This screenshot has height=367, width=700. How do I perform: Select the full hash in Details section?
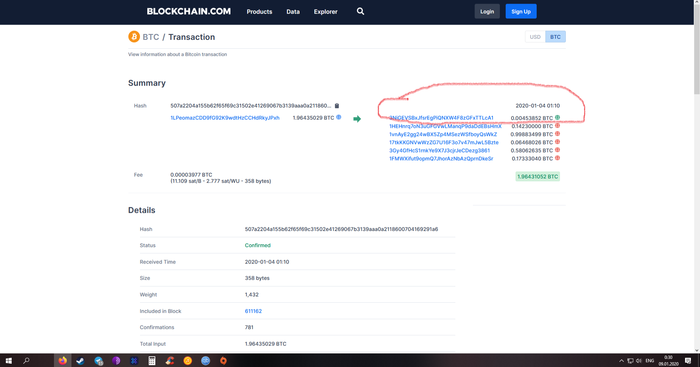coord(341,229)
